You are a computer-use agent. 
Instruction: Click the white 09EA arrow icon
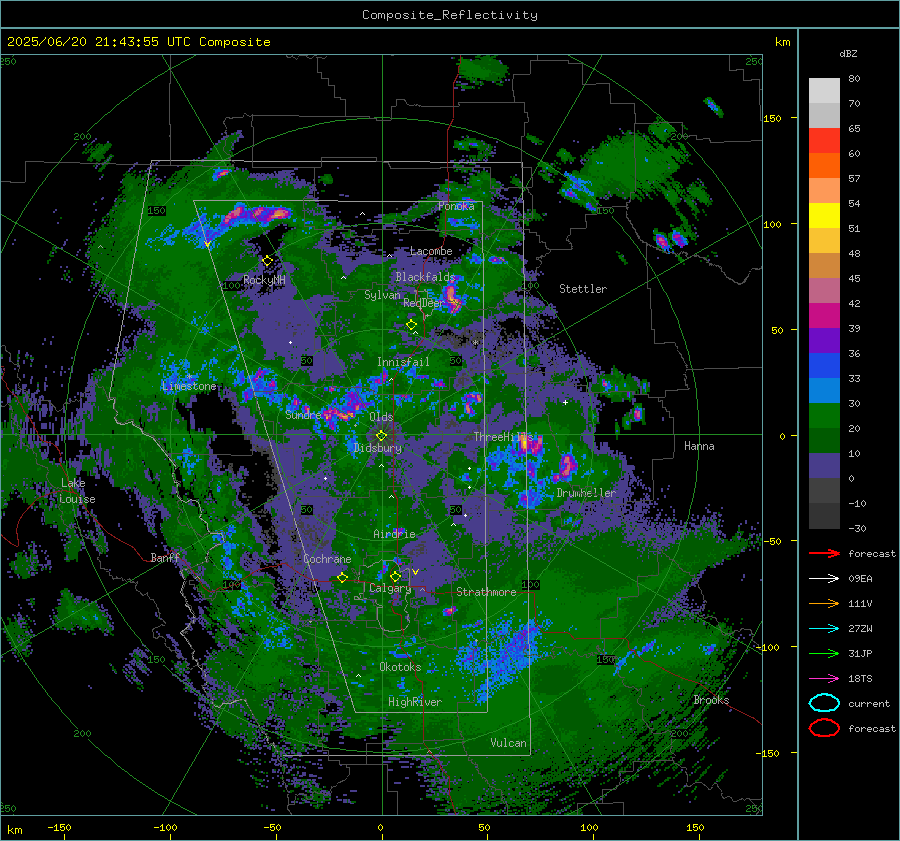click(824, 578)
